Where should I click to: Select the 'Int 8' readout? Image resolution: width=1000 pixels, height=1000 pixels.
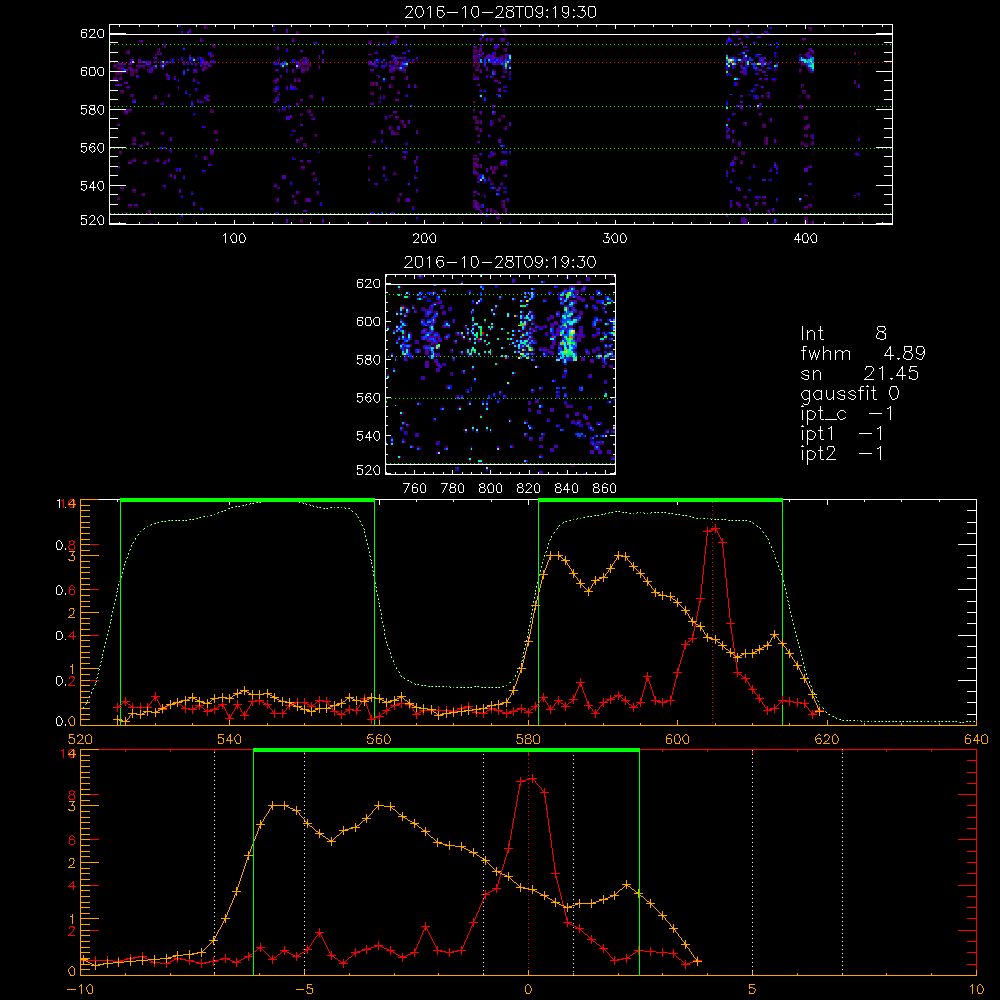(843, 334)
